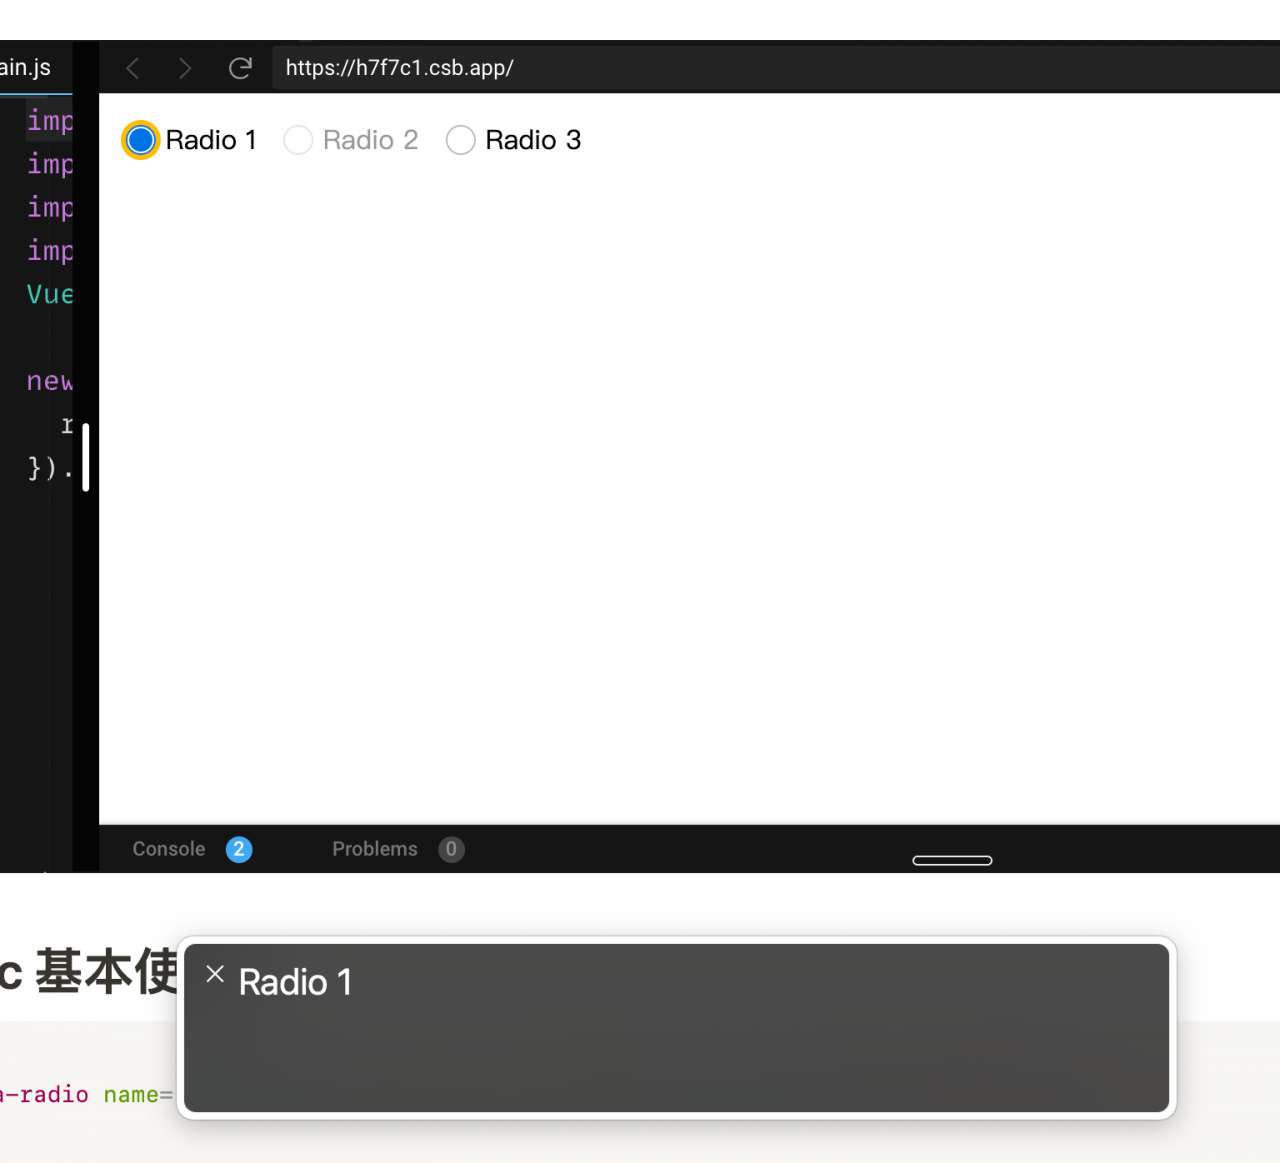
Task: Click the "Radio 3" label text
Action: [x=532, y=140]
